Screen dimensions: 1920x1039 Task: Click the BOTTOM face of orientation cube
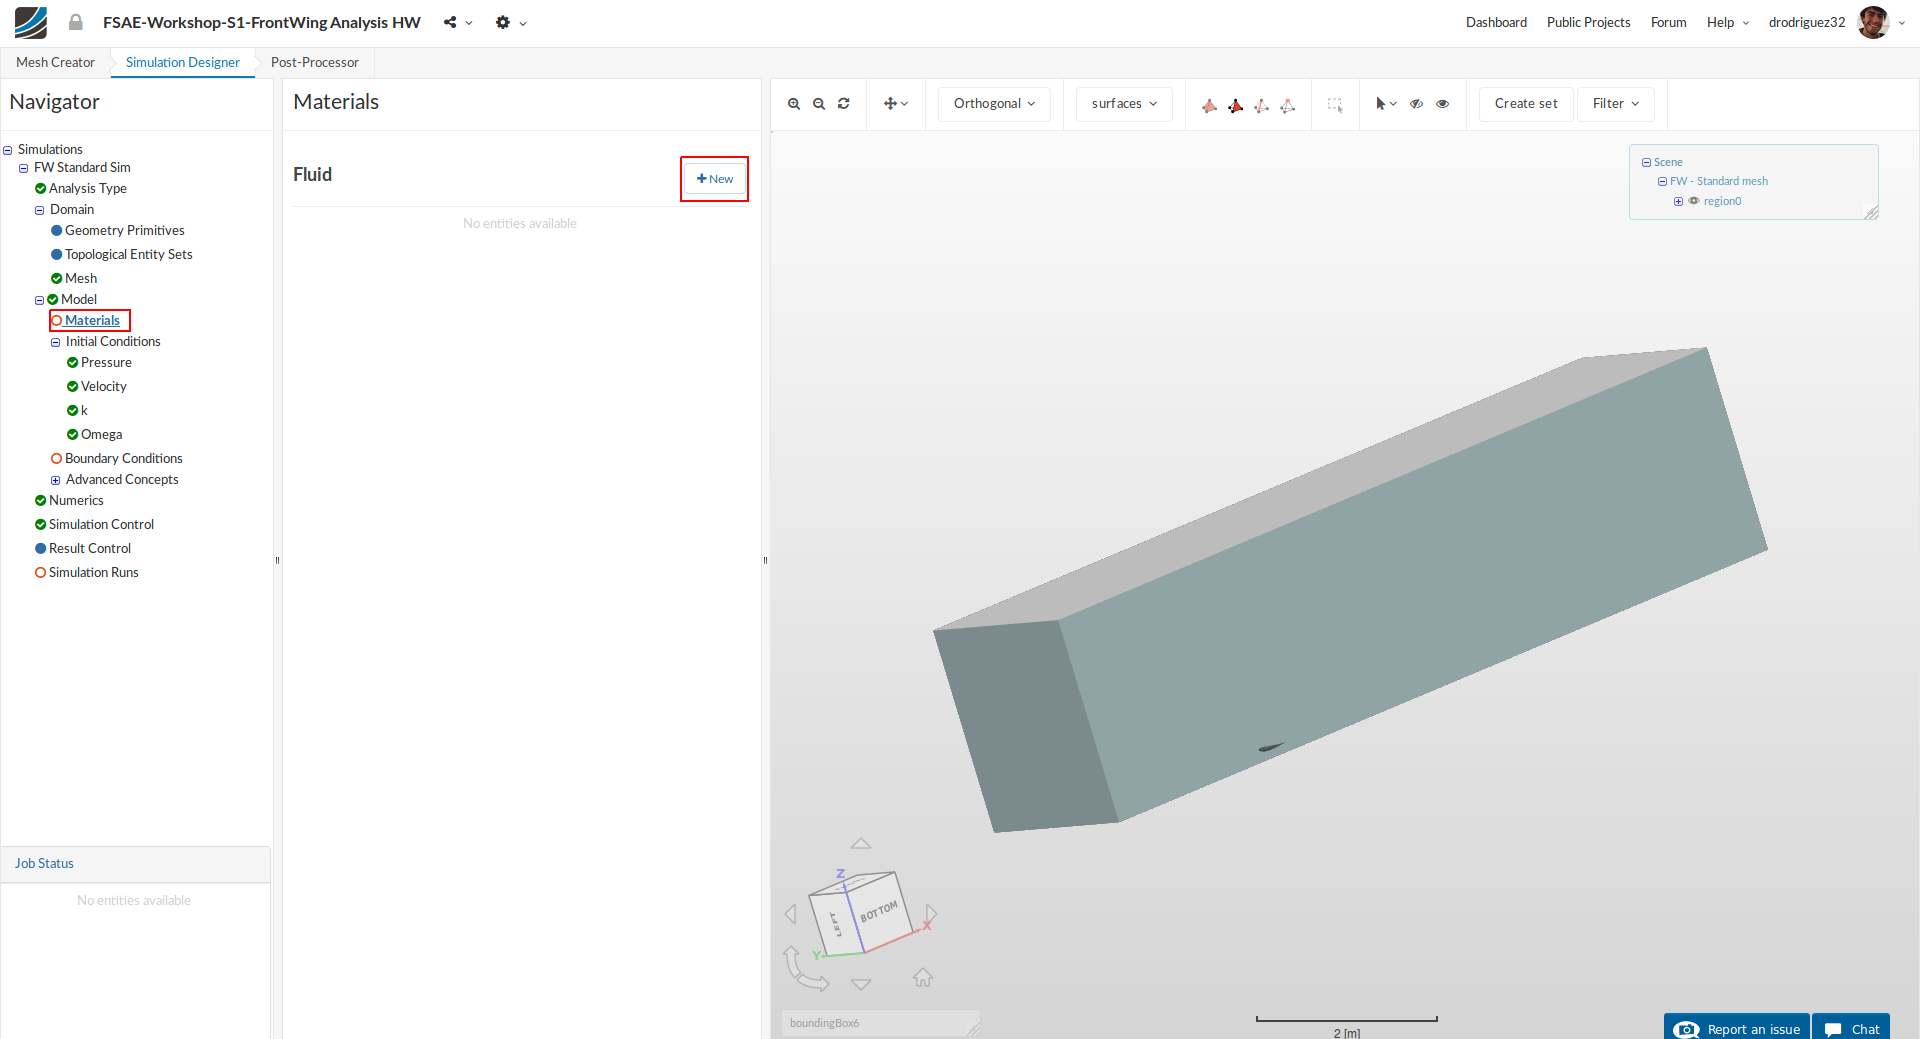(x=879, y=911)
